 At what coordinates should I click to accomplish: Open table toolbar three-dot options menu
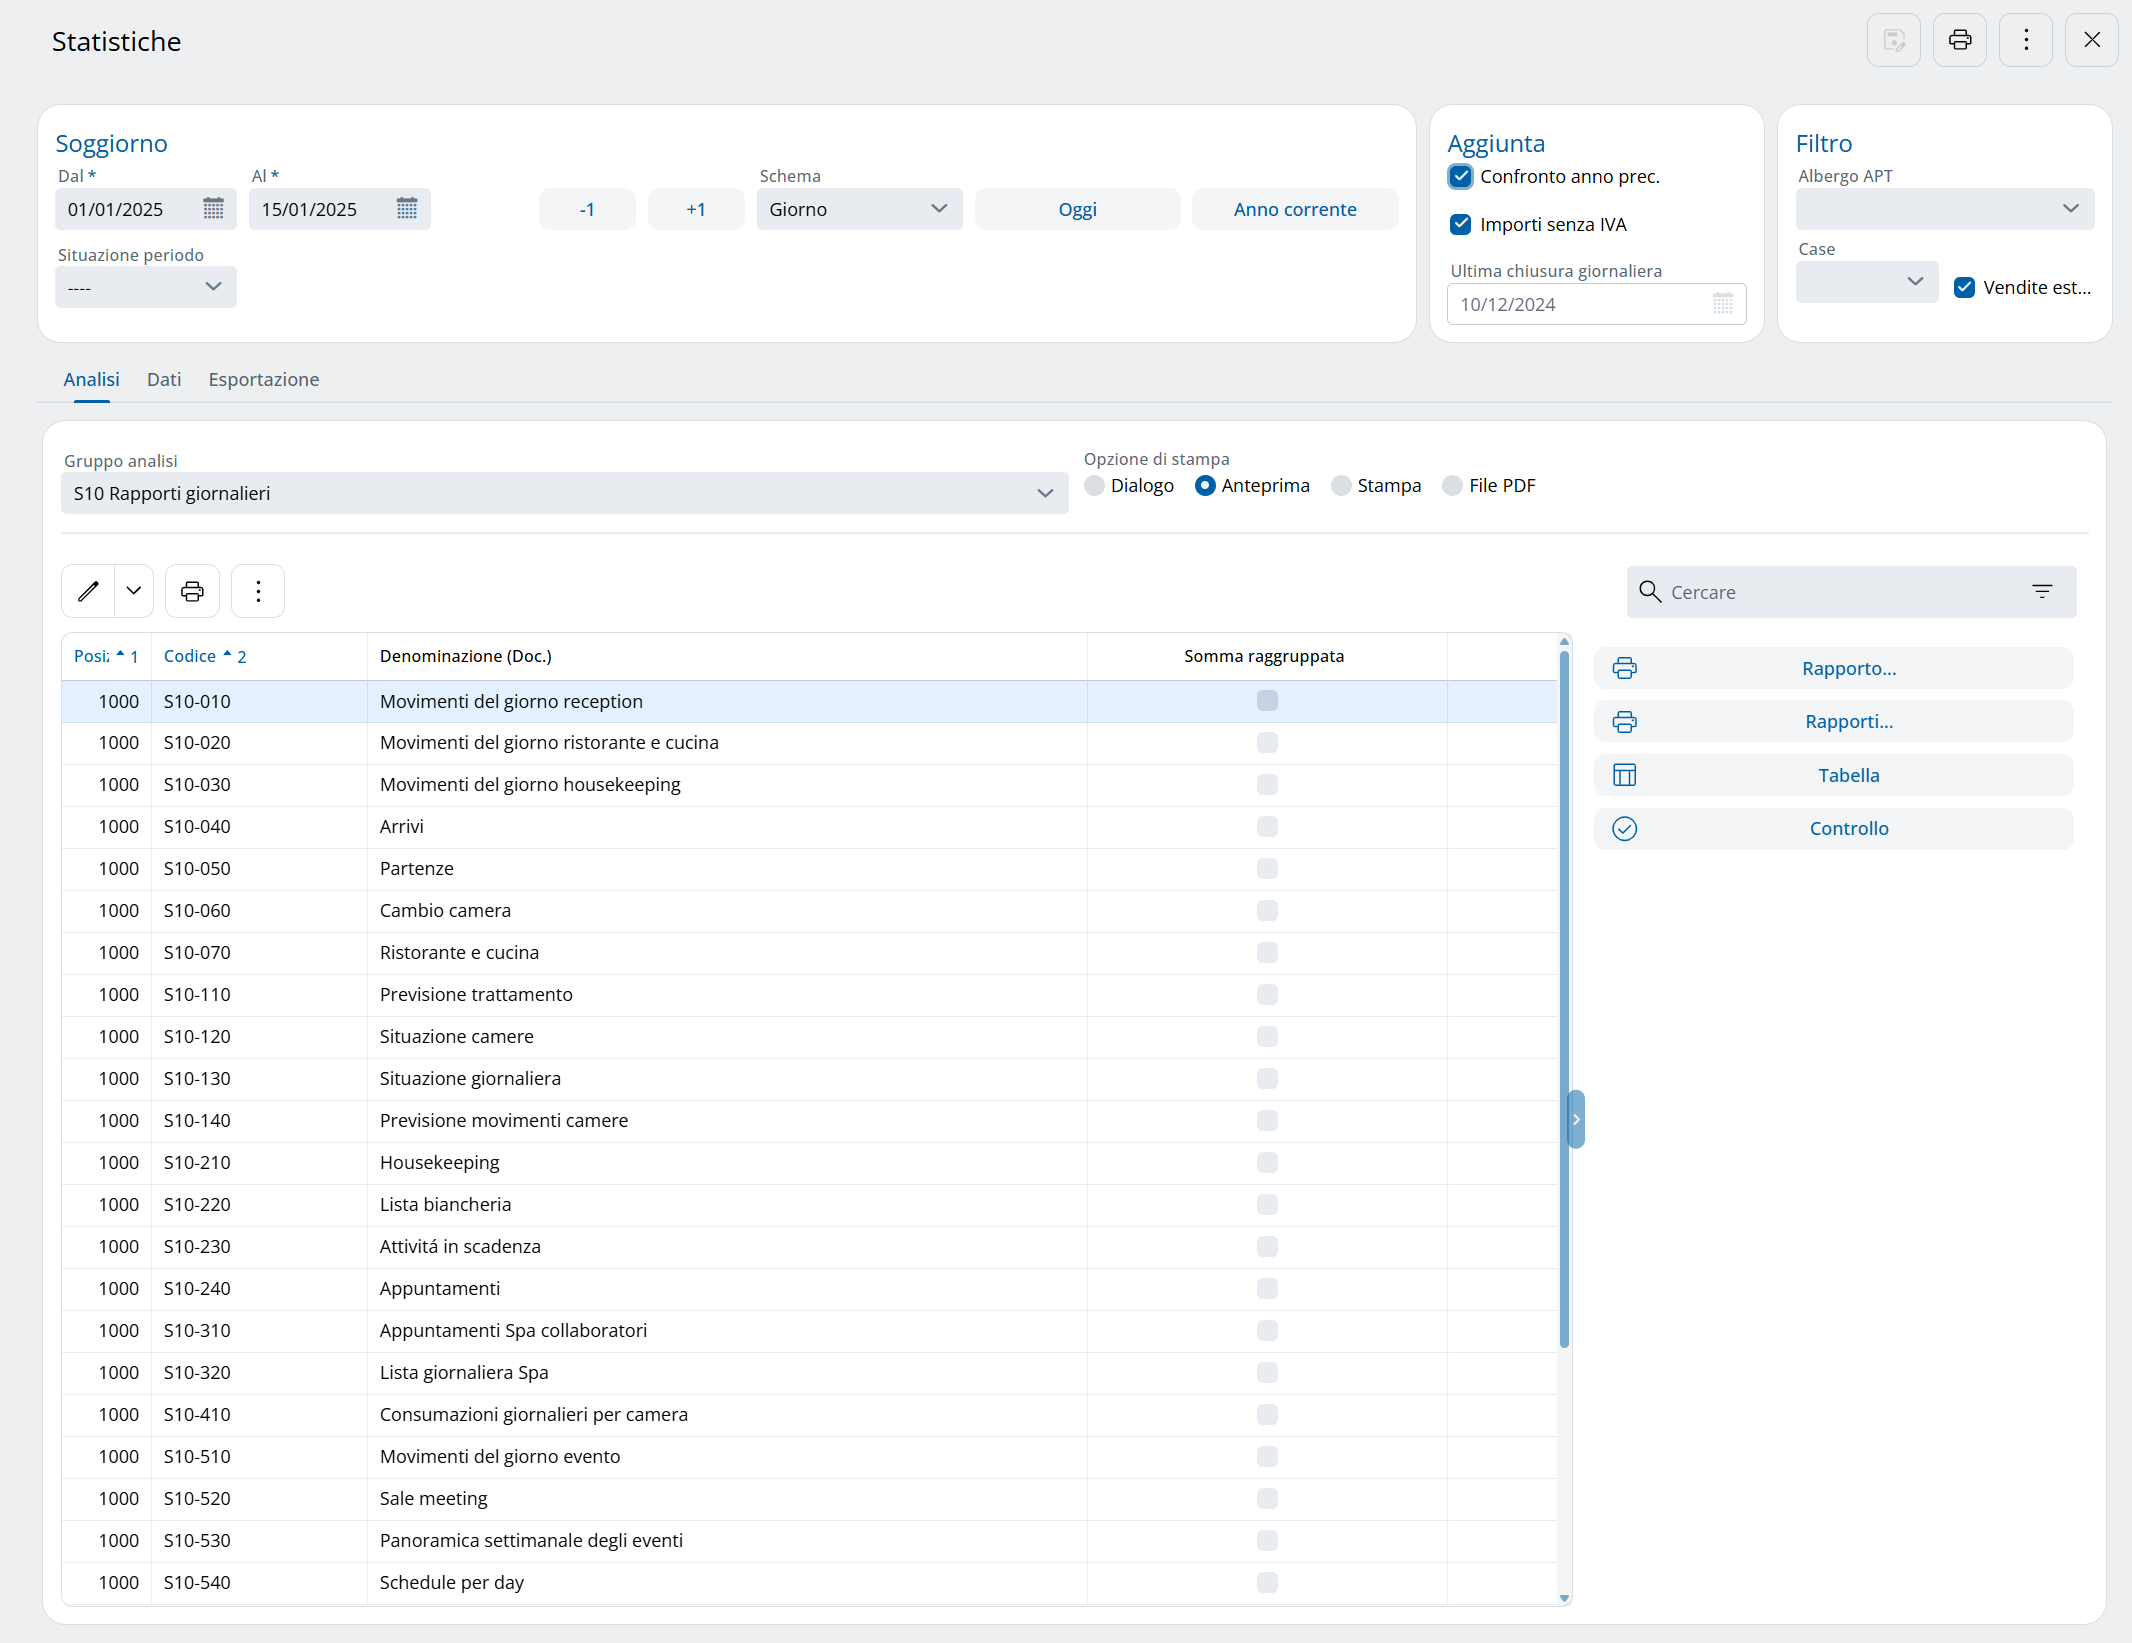258,591
